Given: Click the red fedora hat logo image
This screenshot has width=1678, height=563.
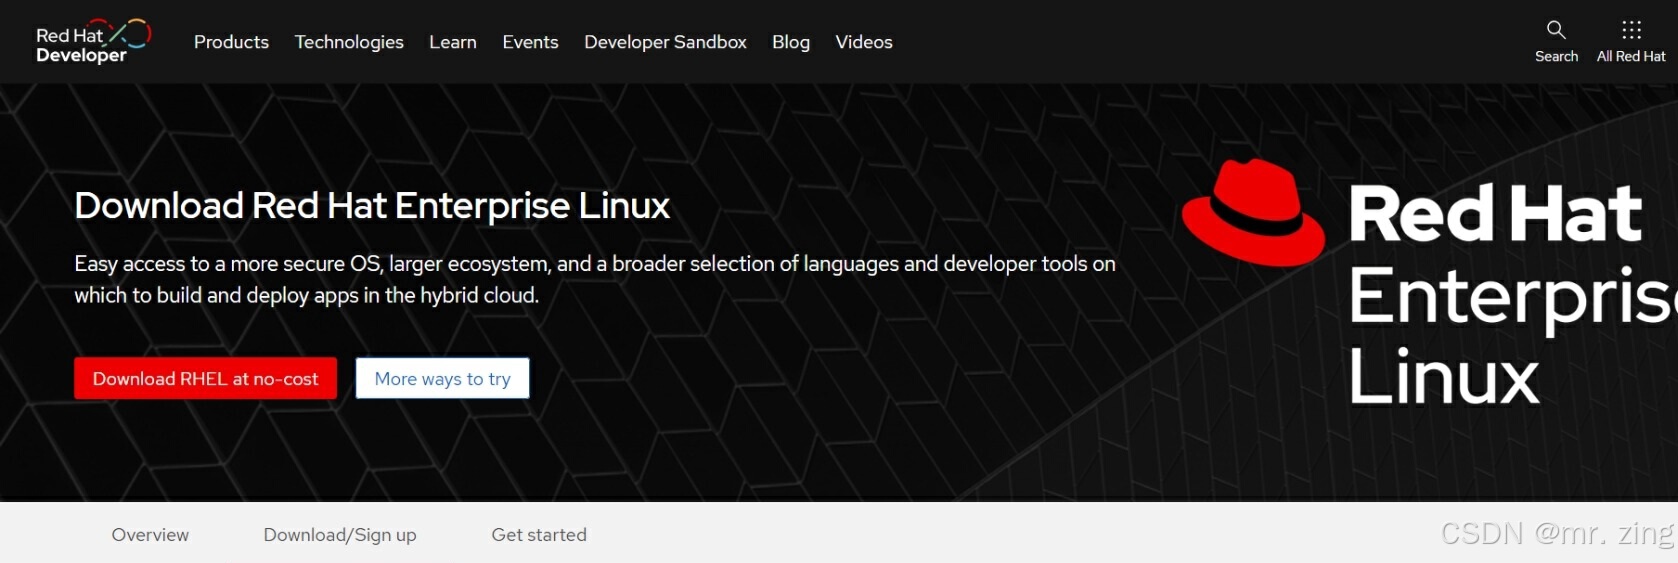Looking at the screenshot, I should [1253, 213].
